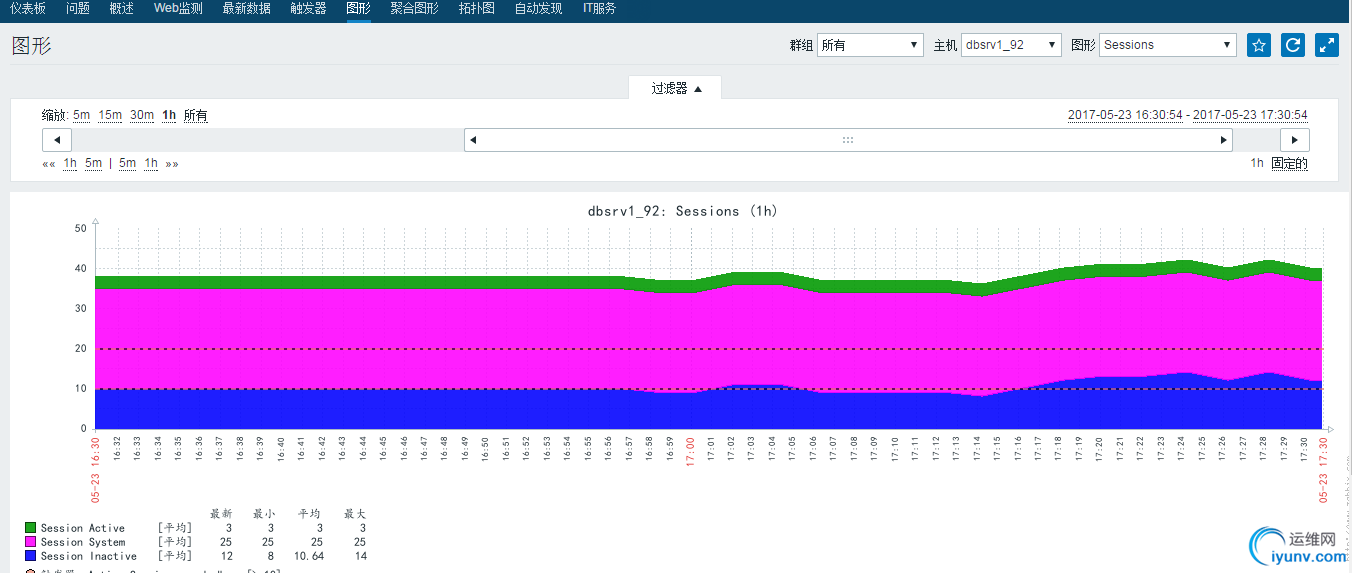Open fullscreen mode icon
The width and height of the screenshot is (1352, 573).
tap(1327, 45)
